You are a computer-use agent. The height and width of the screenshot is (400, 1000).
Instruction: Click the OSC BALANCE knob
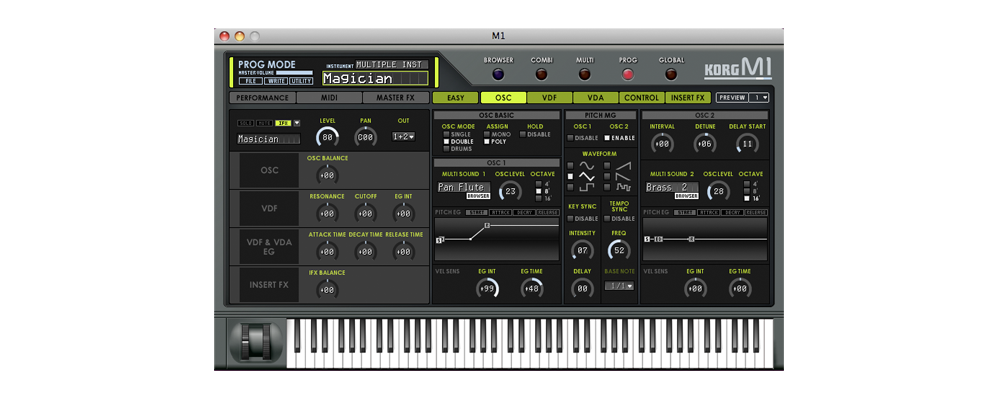point(327,175)
